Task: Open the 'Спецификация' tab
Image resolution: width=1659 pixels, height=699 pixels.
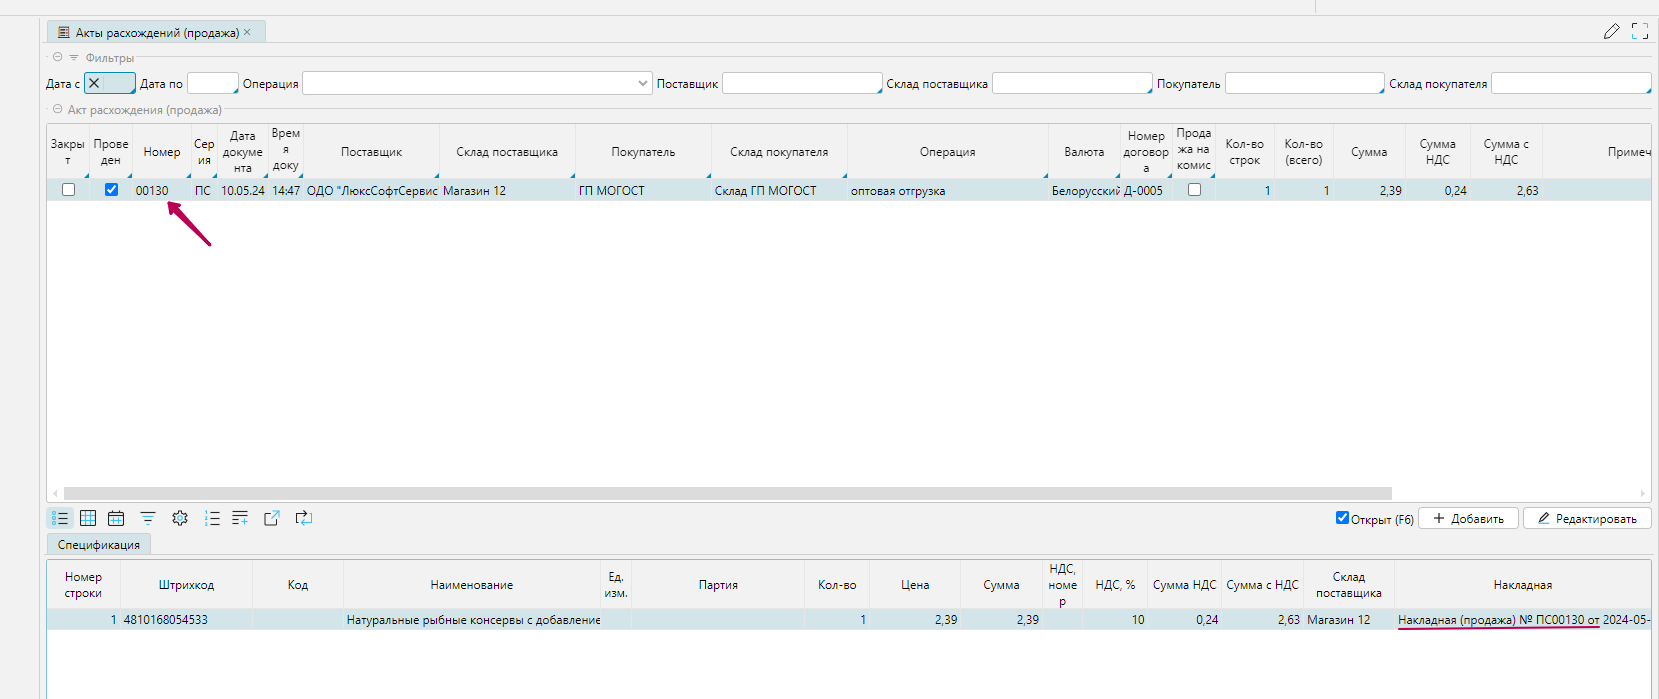Action: click(98, 545)
